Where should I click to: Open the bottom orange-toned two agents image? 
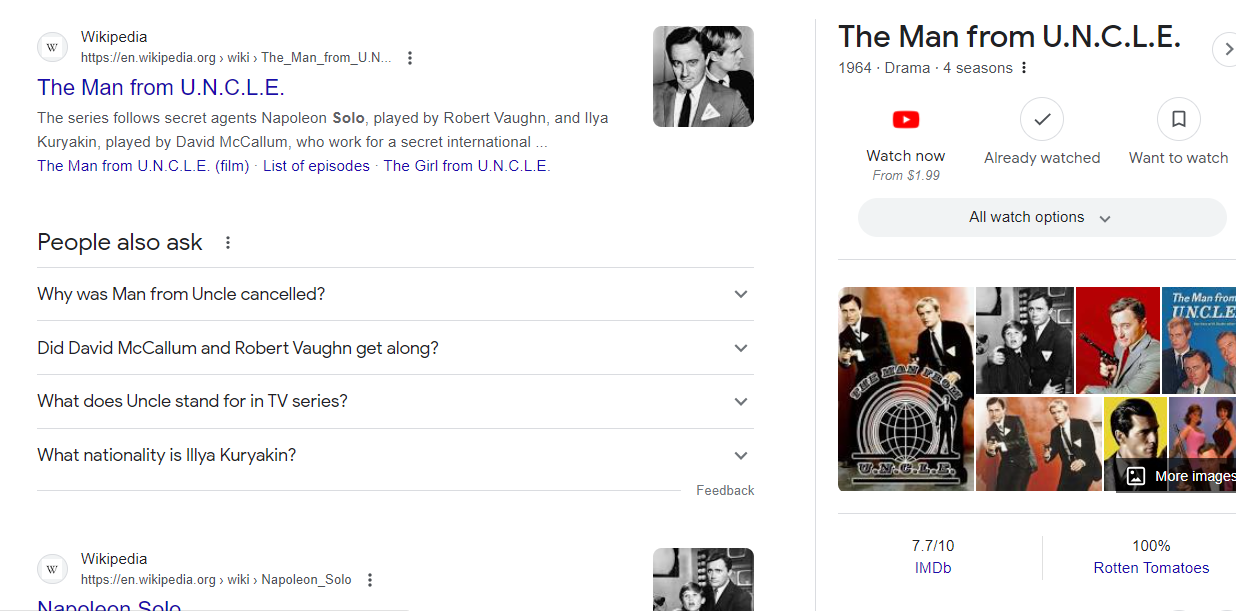click(x=1037, y=444)
